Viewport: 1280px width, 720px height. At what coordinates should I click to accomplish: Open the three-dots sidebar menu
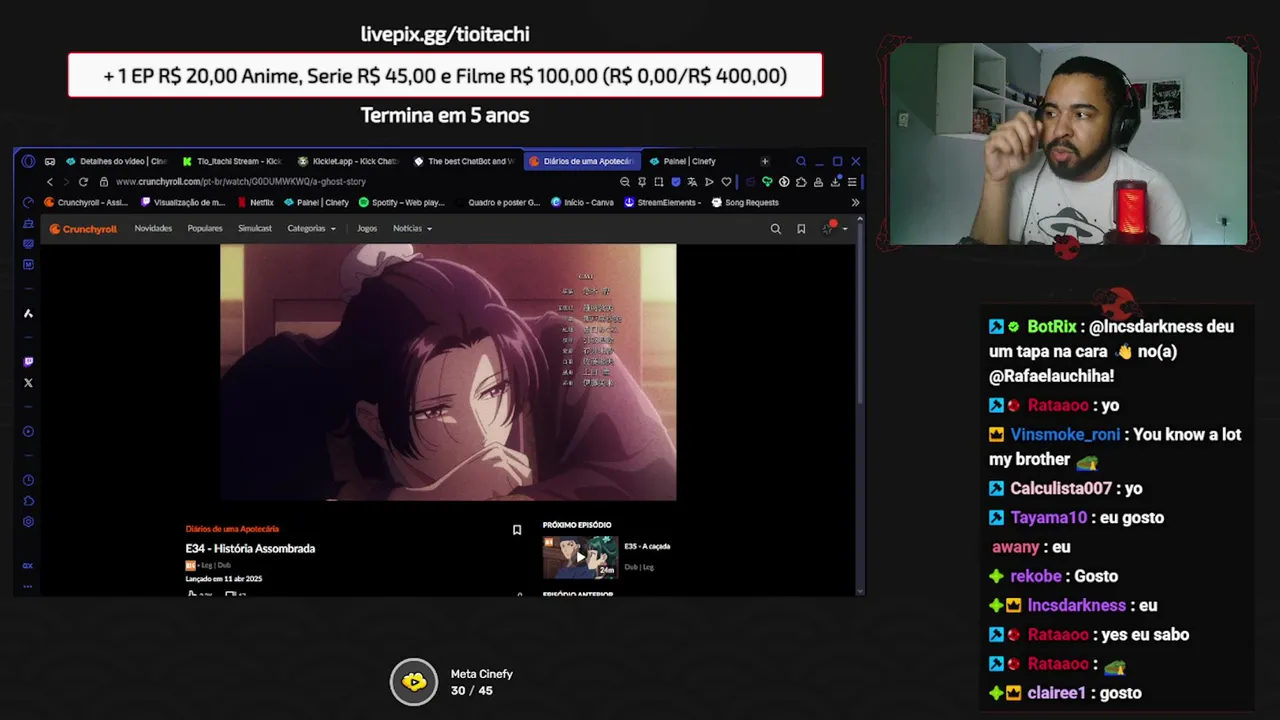point(28,586)
